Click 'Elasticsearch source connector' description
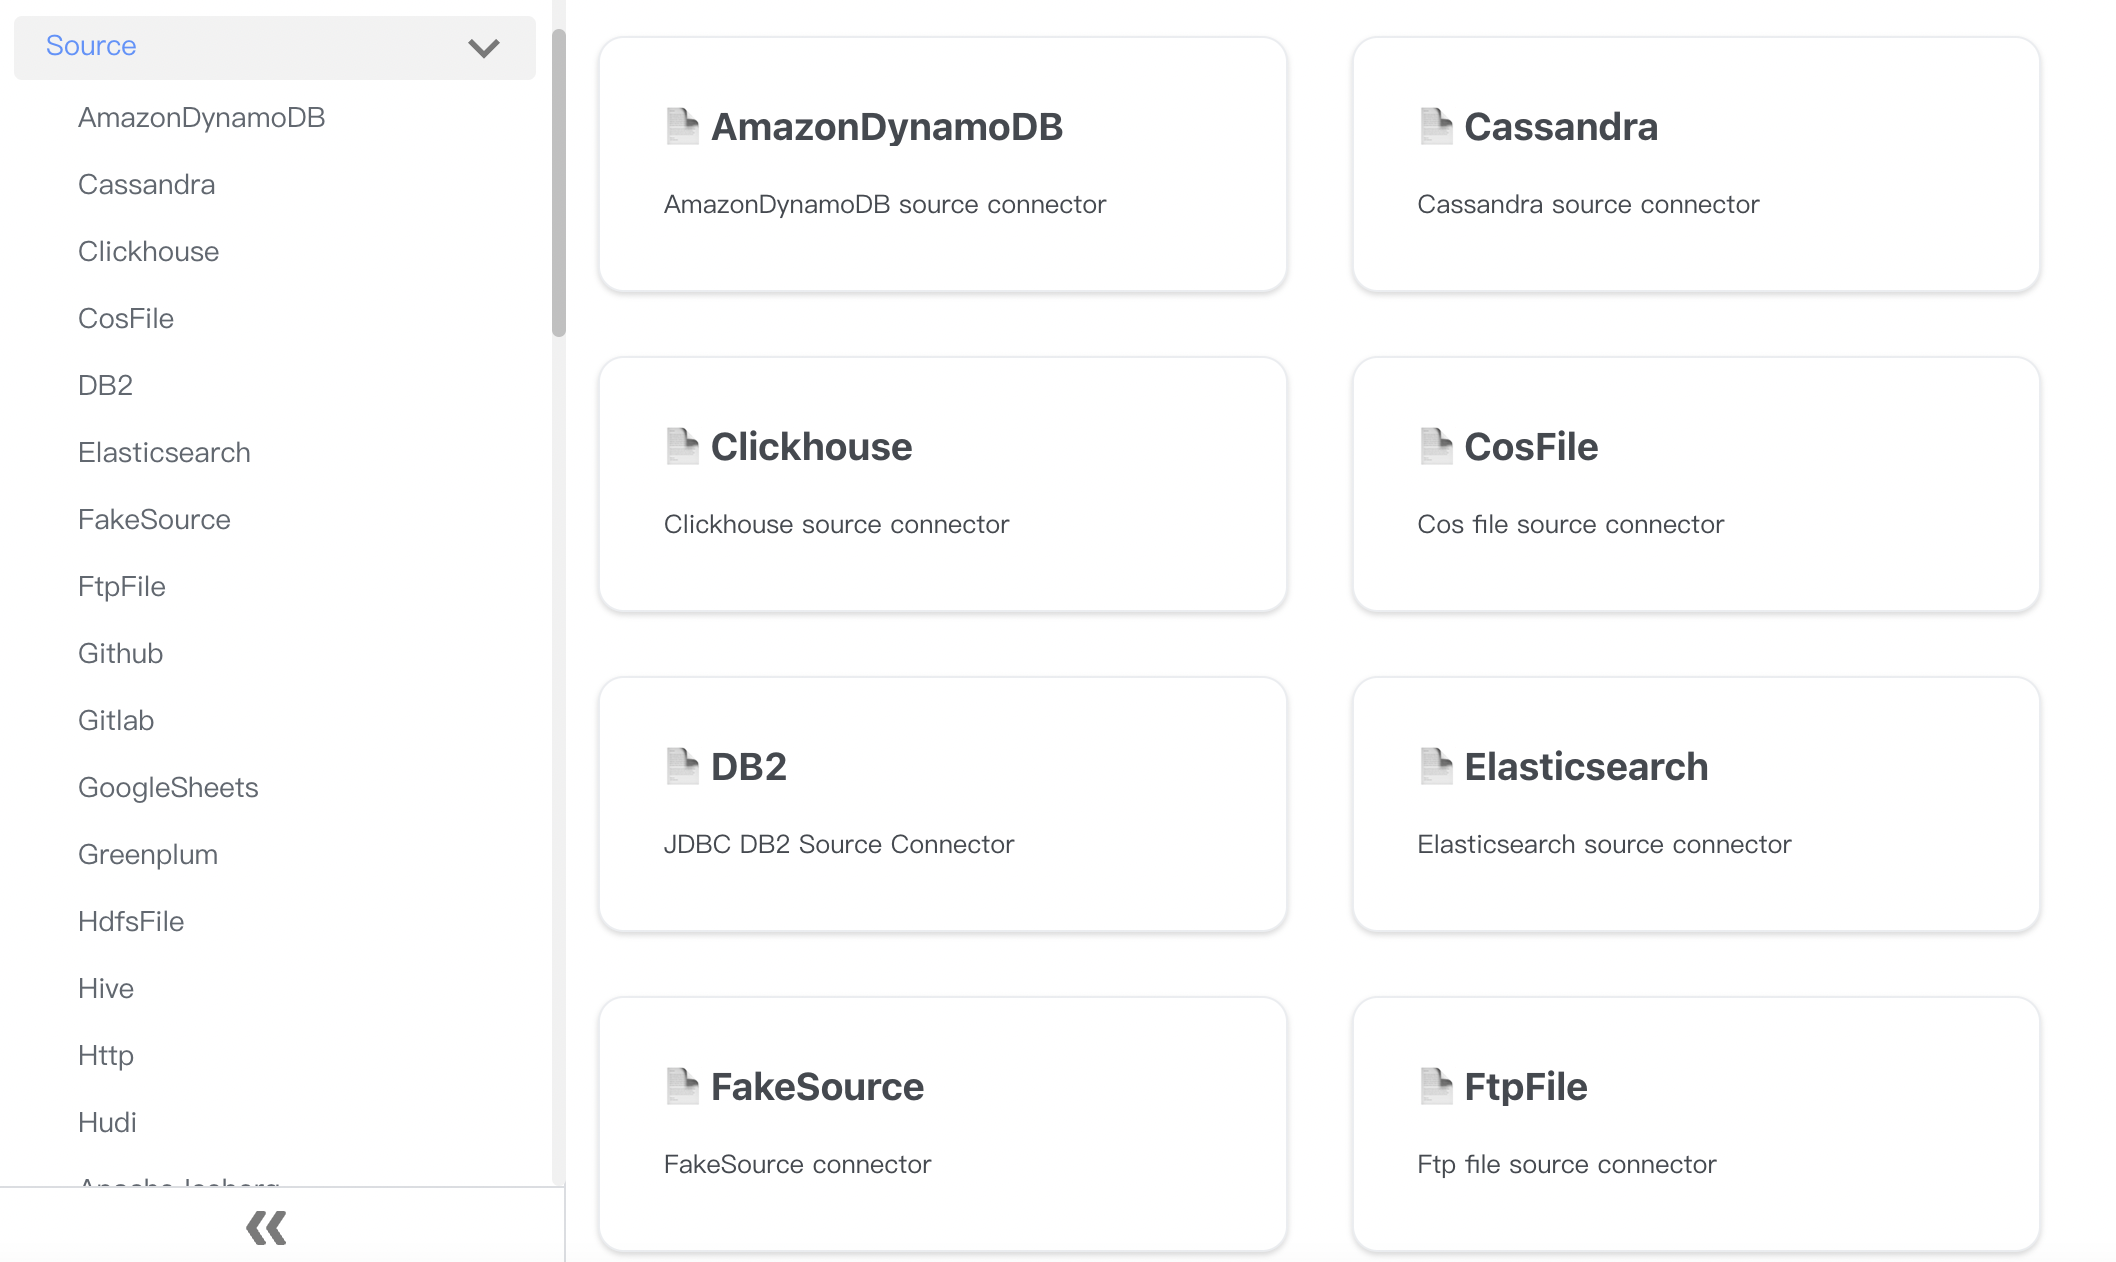The image size is (2116, 1262). click(x=1604, y=844)
